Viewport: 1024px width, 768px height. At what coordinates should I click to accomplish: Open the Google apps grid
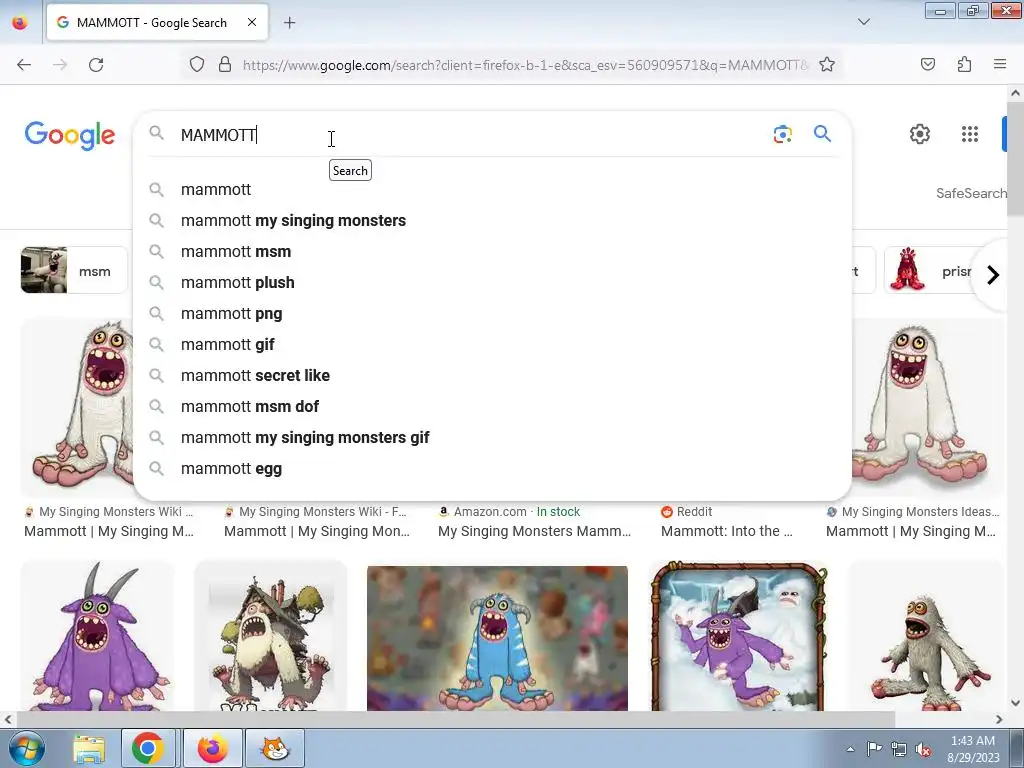click(x=970, y=134)
